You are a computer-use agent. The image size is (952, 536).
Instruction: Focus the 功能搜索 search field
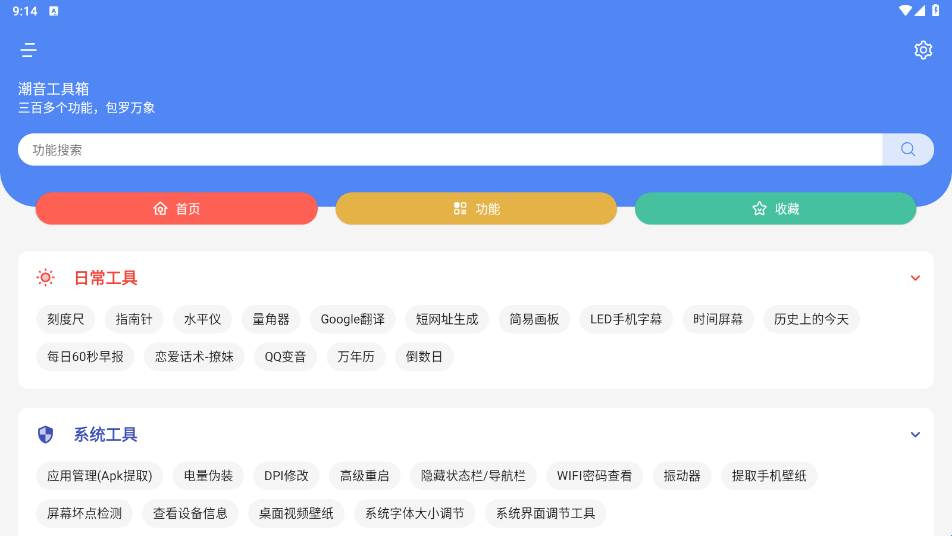tap(450, 150)
